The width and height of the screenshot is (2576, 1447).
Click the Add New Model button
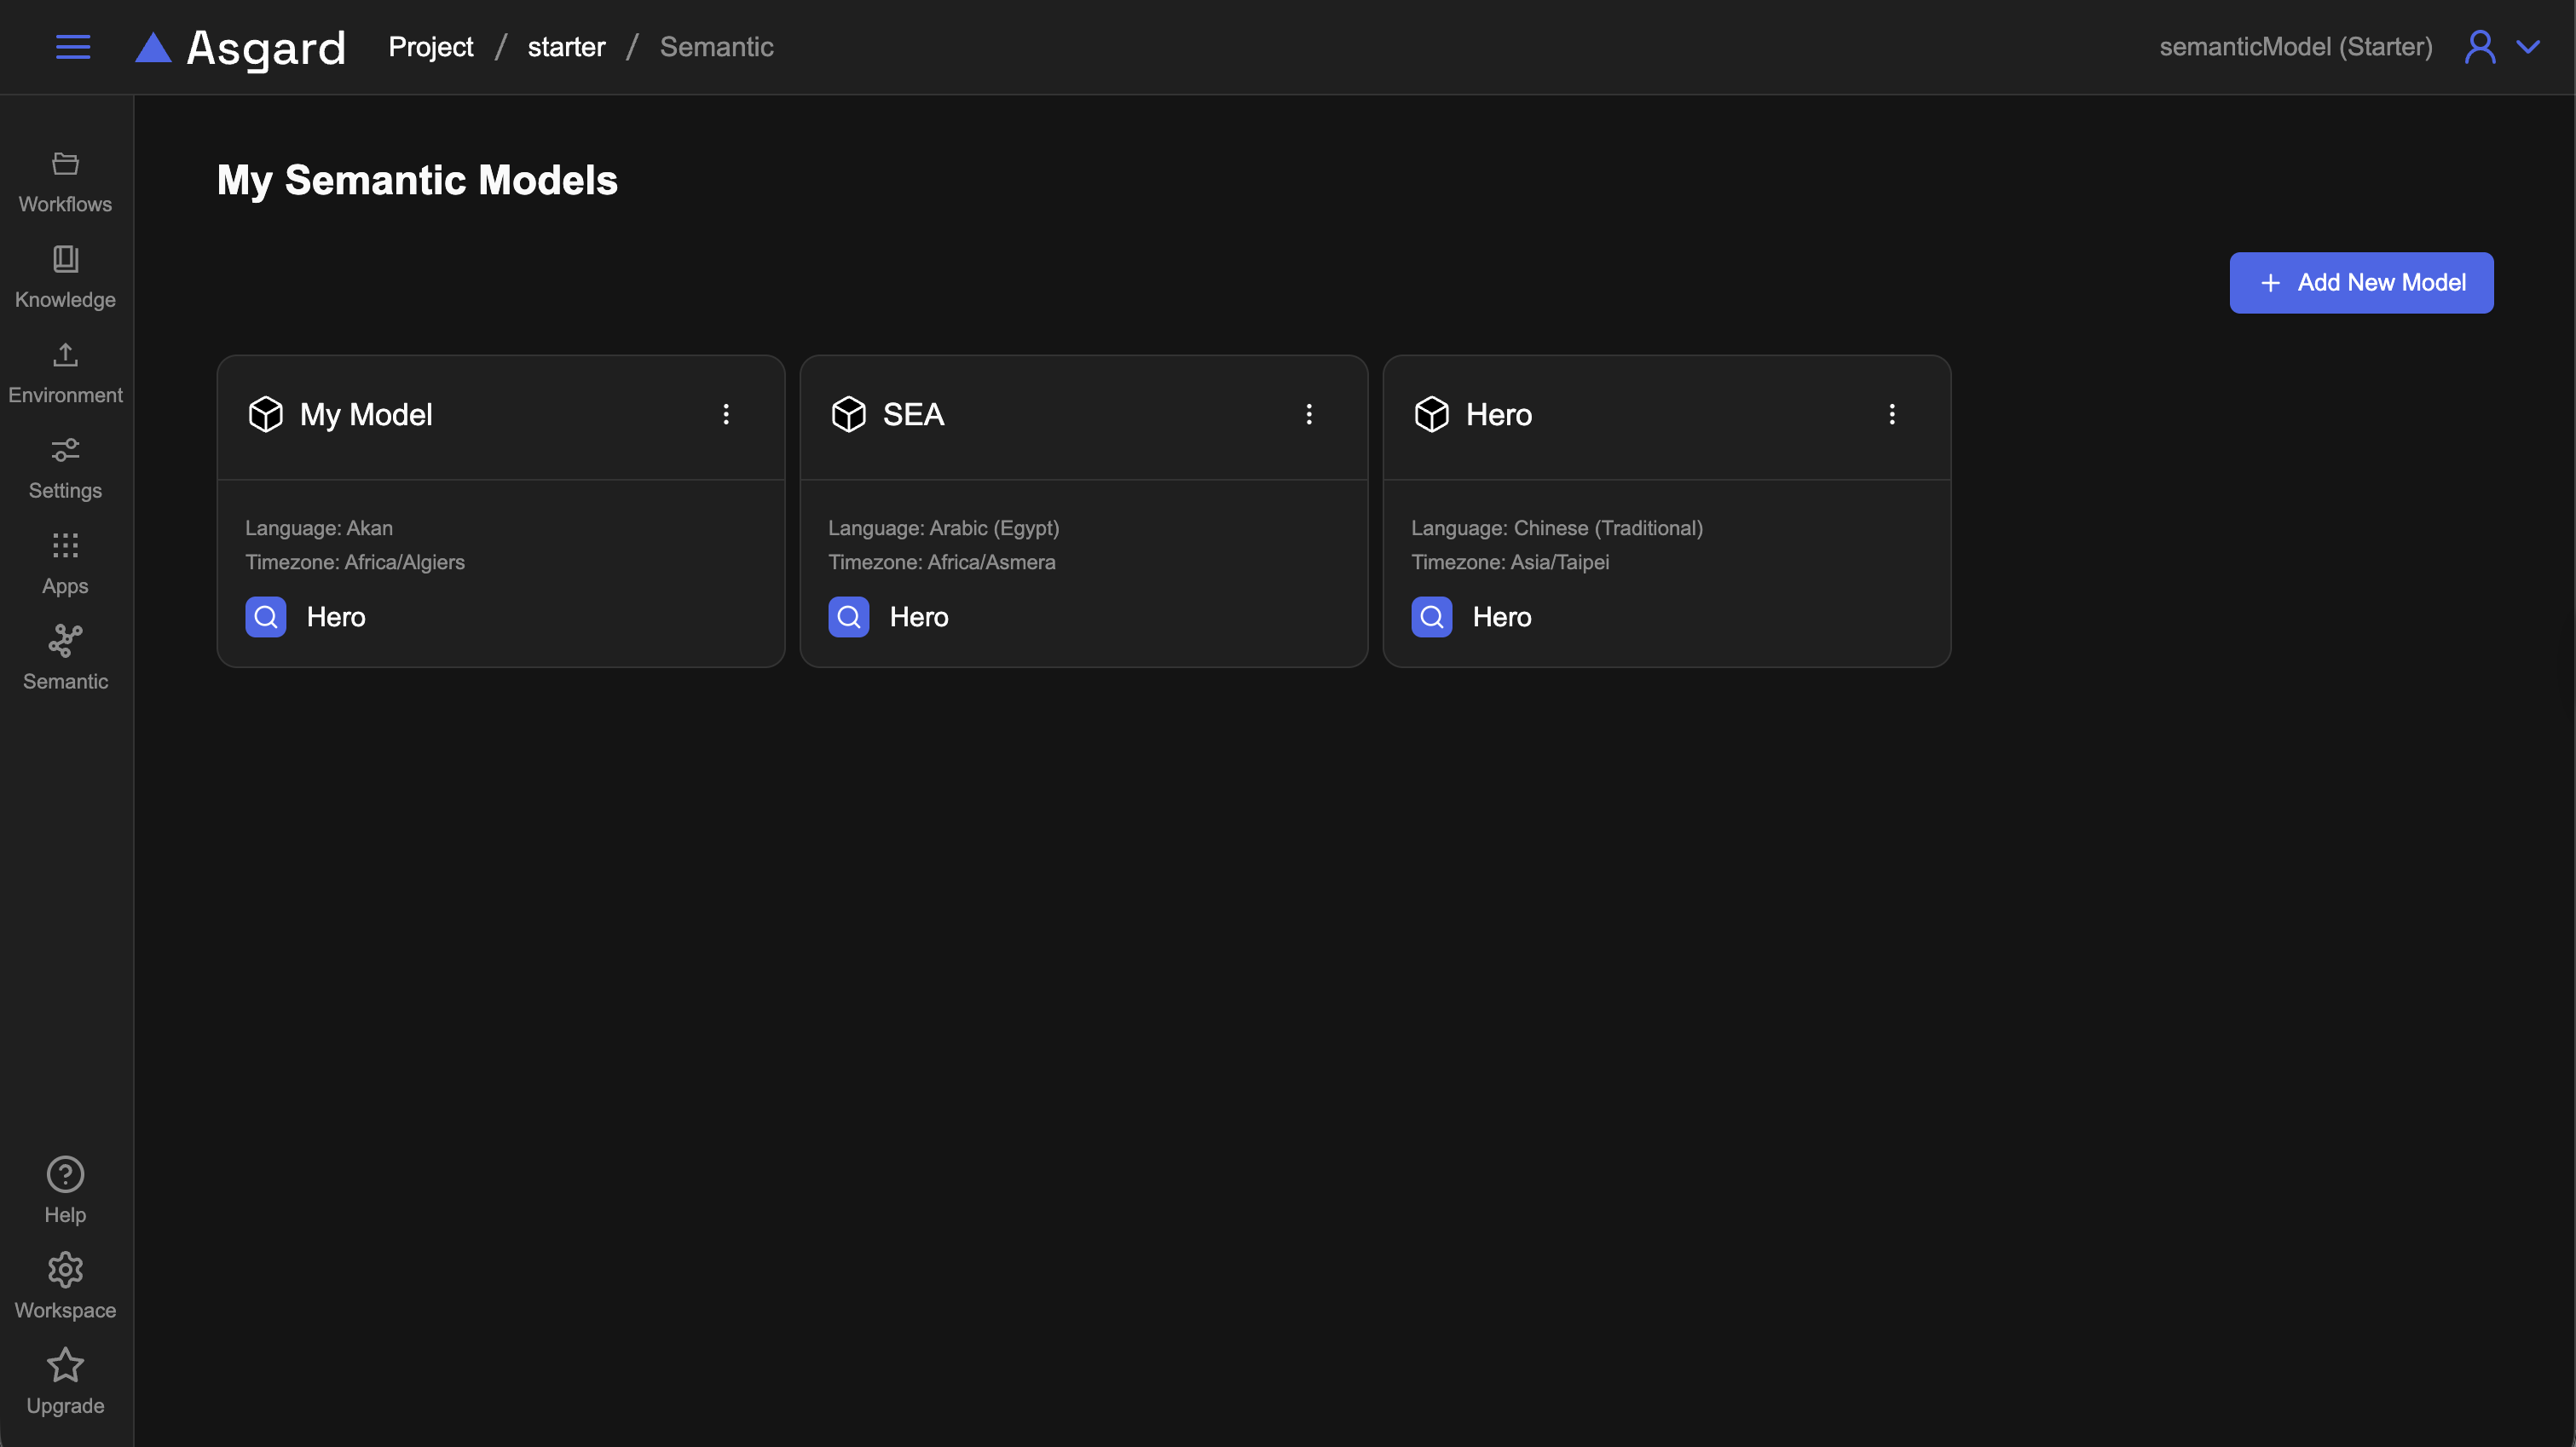pyautogui.click(x=2360, y=283)
